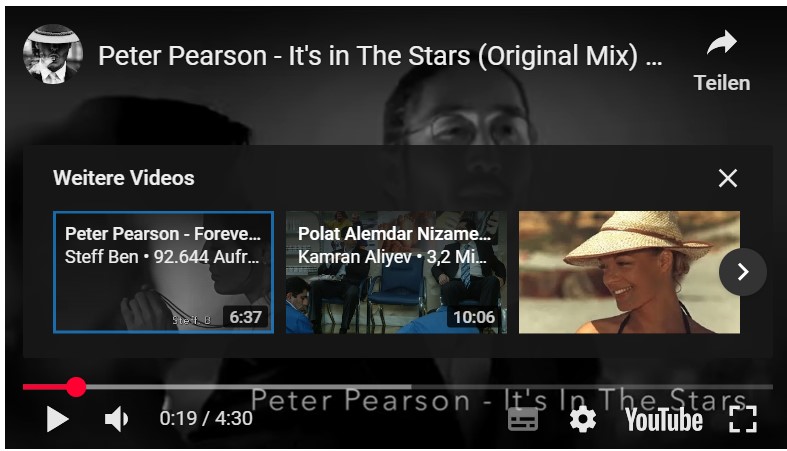Open the Polat Alemdar Nizame video thumbnail
Viewport: 787px width, 451px height.
[x=397, y=272]
